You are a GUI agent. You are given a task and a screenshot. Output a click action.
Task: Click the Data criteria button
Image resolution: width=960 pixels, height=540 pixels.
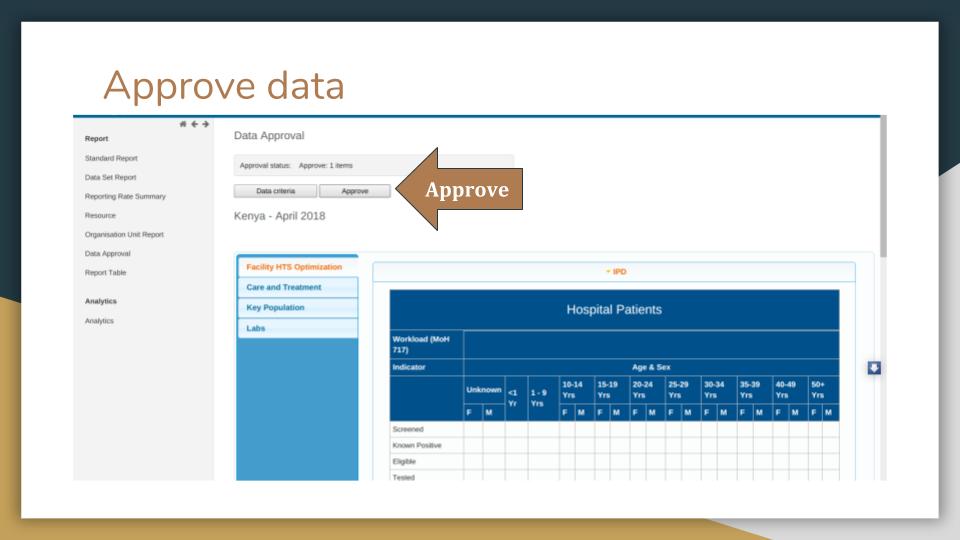pyautogui.click(x=276, y=191)
